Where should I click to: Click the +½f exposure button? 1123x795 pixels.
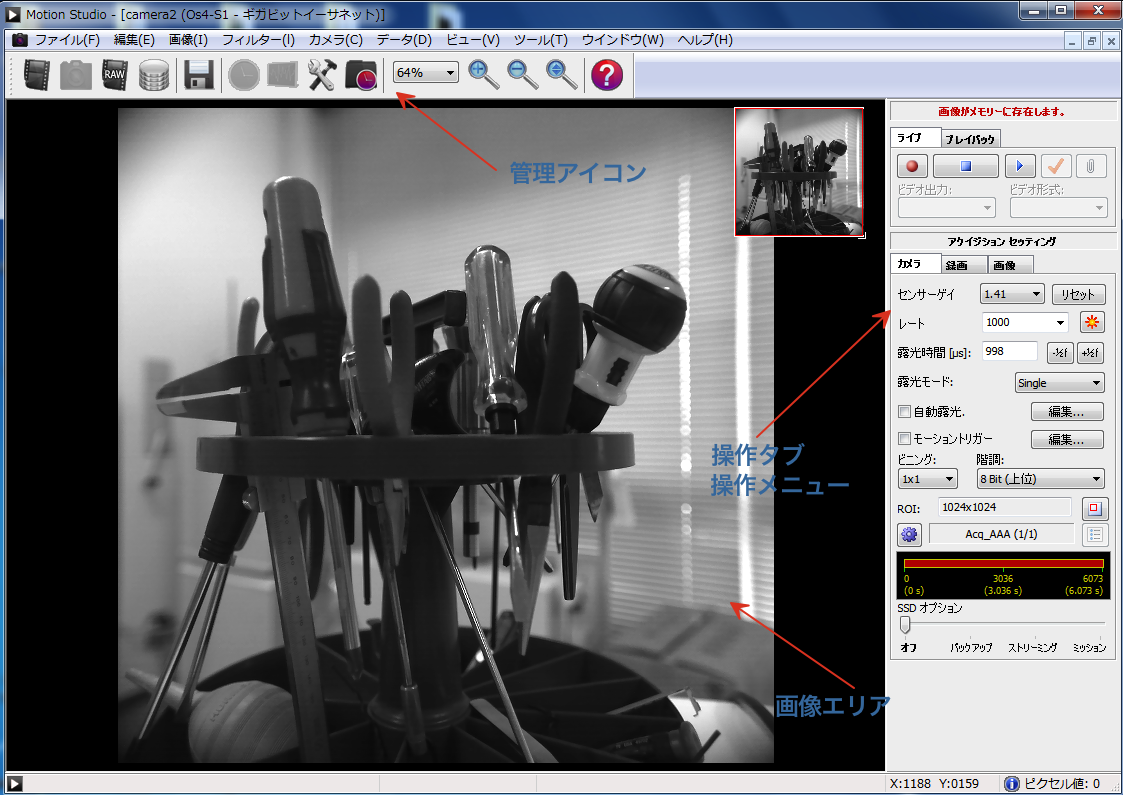click(1091, 352)
